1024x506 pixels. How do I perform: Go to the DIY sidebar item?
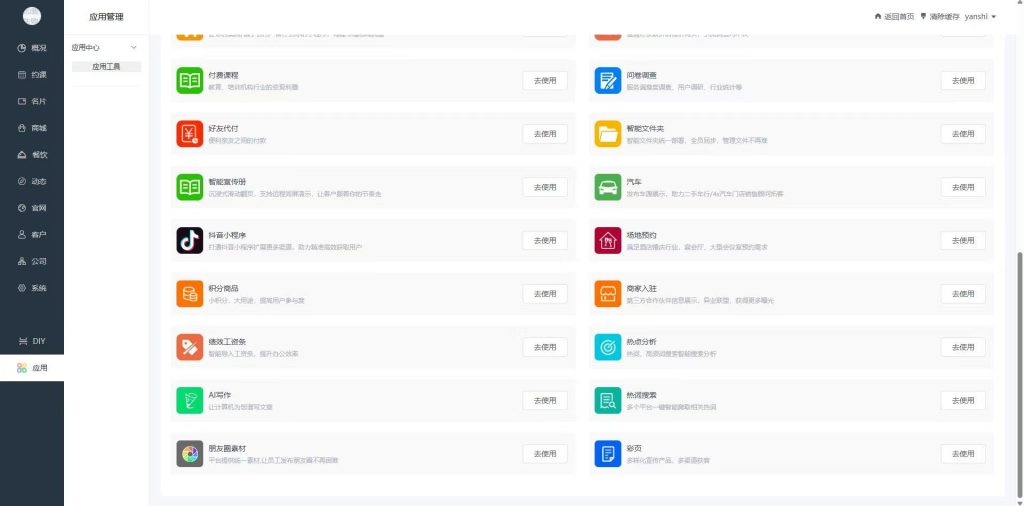coord(32,341)
